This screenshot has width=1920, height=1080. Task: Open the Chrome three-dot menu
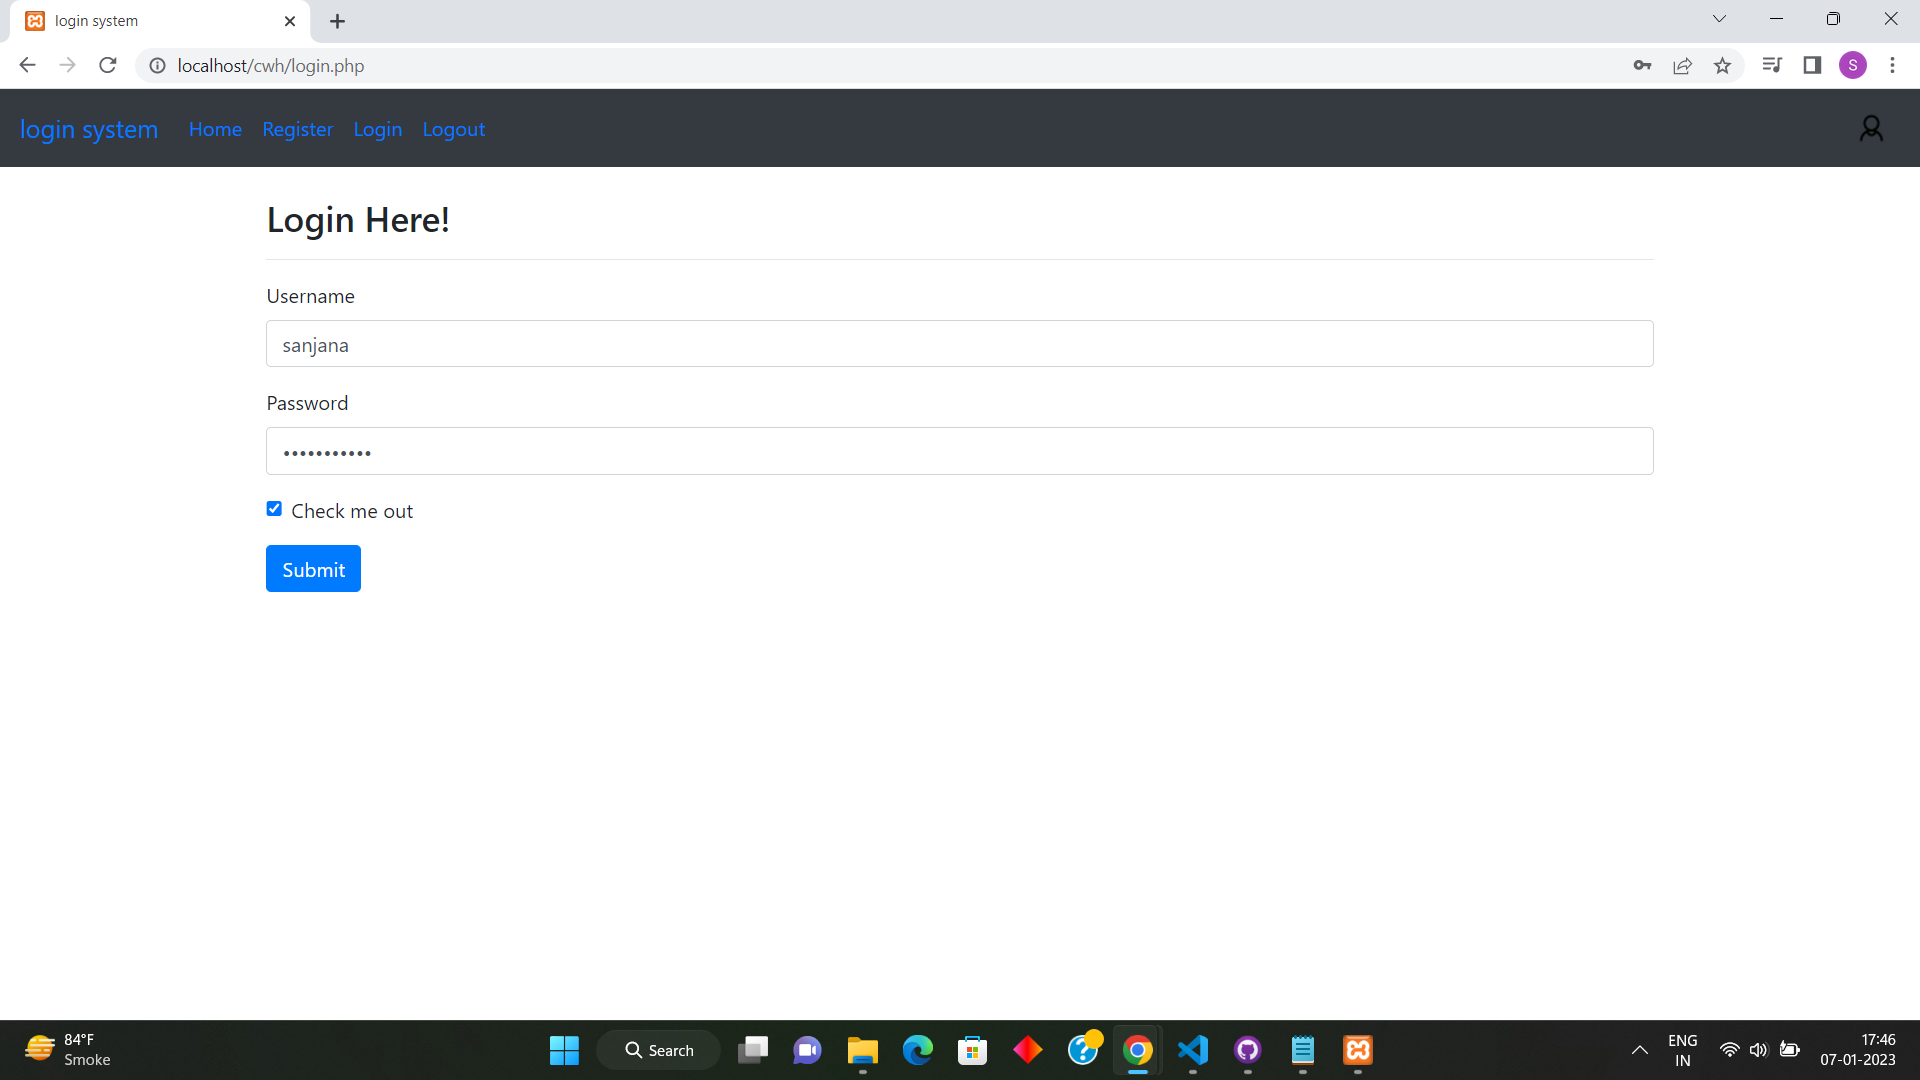(x=1892, y=65)
